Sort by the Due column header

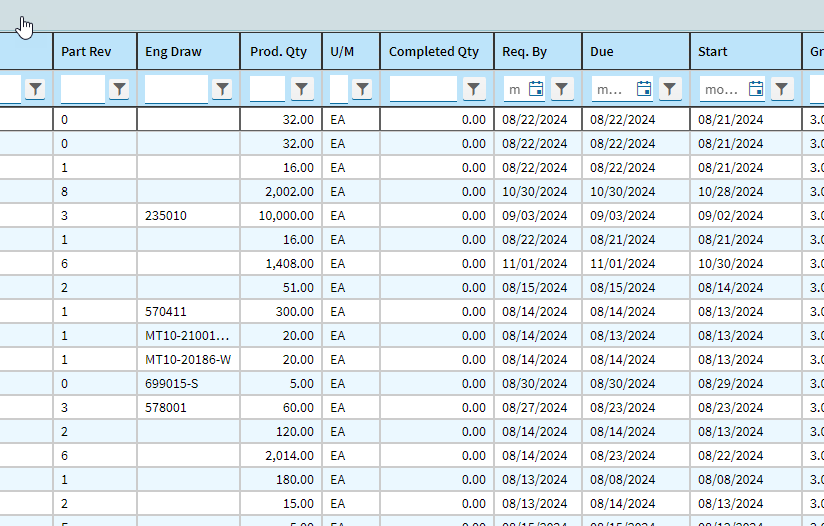click(636, 51)
